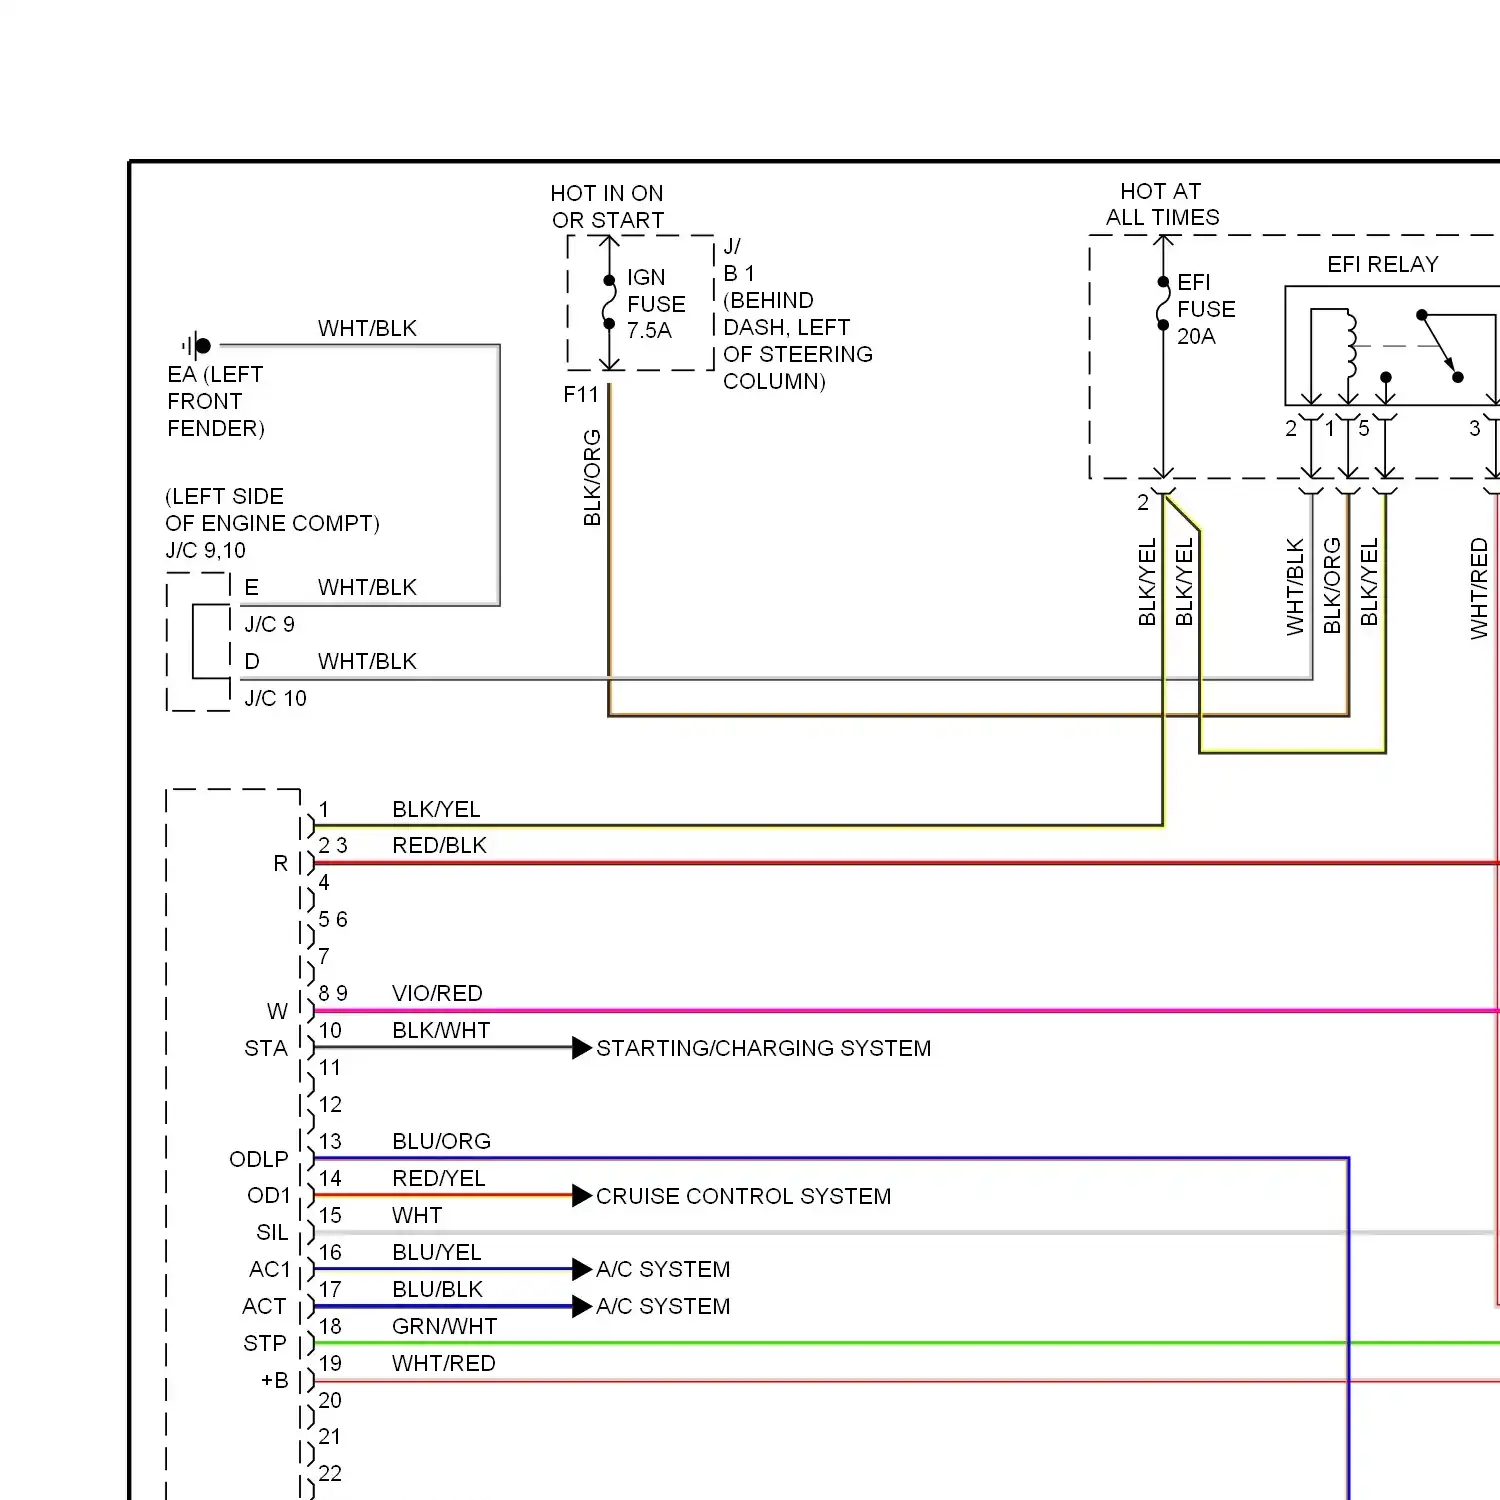
Task: Click the vertical 'WHT/RED' label under relay pin 3
Action: (1479, 589)
